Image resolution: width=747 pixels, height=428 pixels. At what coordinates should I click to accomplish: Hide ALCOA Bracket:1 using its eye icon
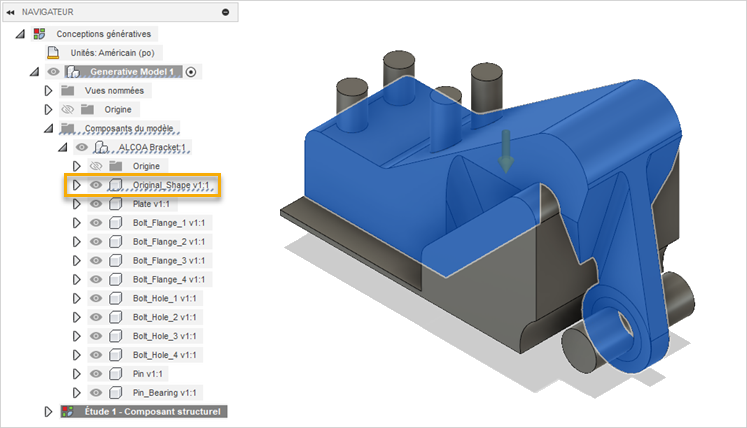point(81,147)
